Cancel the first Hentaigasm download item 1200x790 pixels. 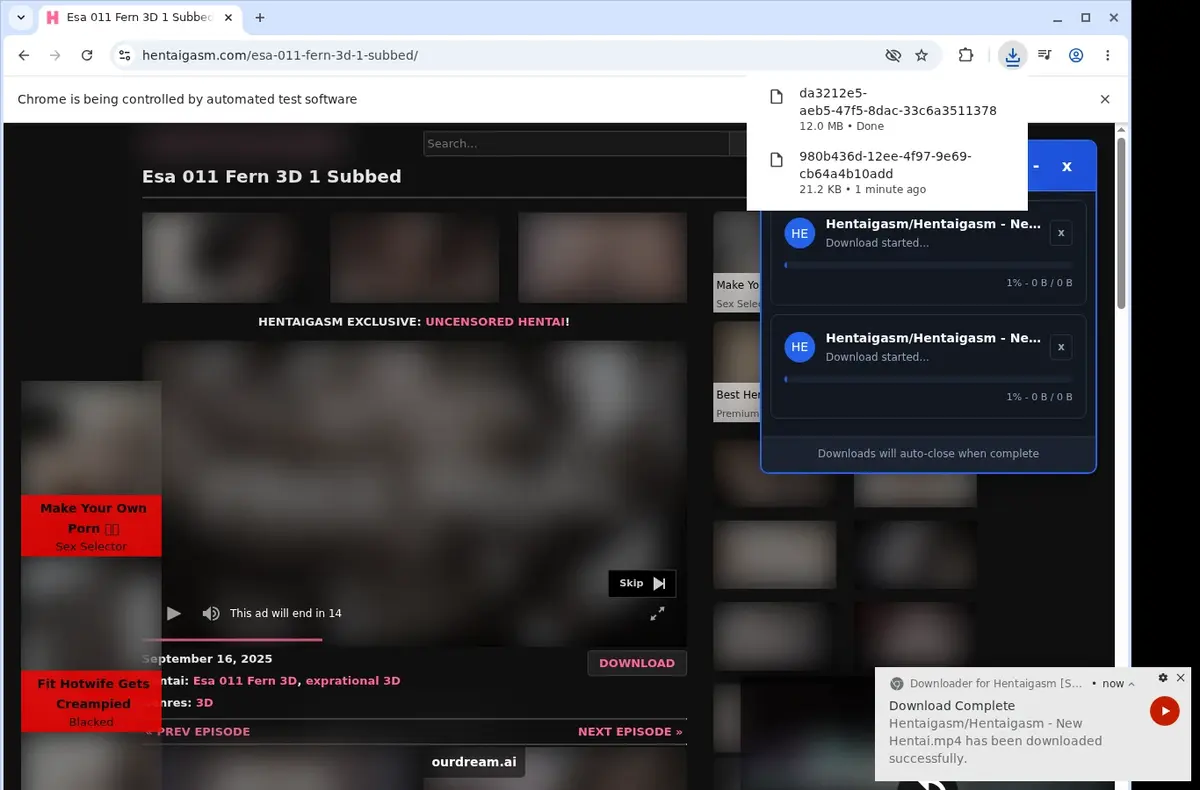pyautogui.click(x=1061, y=233)
